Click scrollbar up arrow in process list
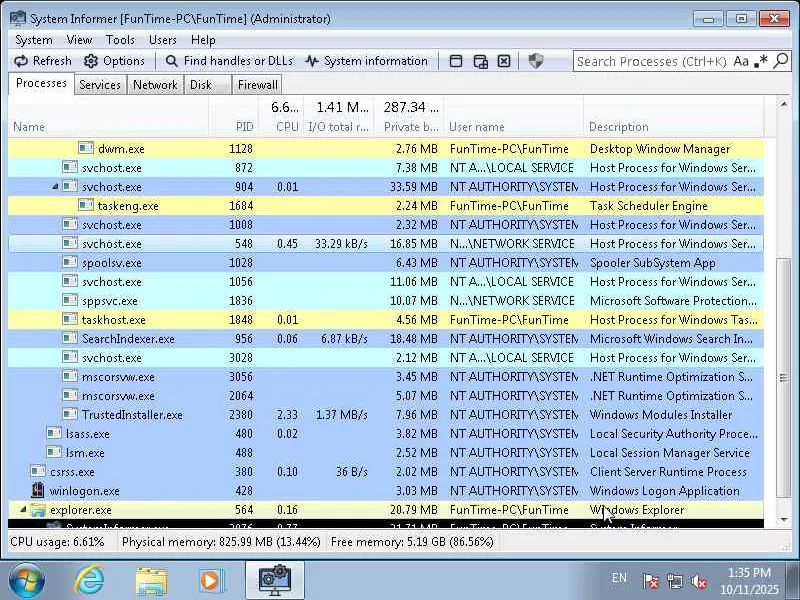 [783, 104]
